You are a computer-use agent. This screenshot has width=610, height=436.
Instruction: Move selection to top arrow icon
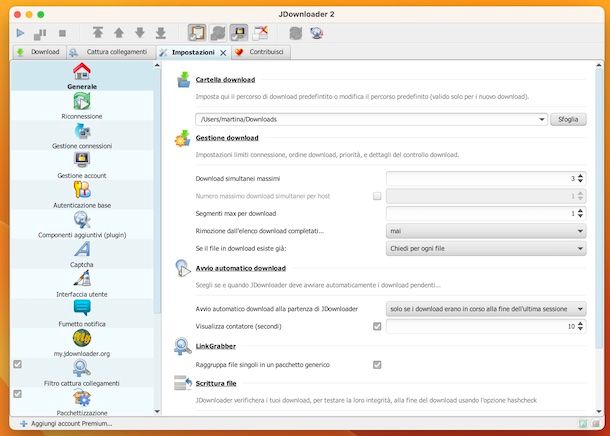click(x=98, y=33)
